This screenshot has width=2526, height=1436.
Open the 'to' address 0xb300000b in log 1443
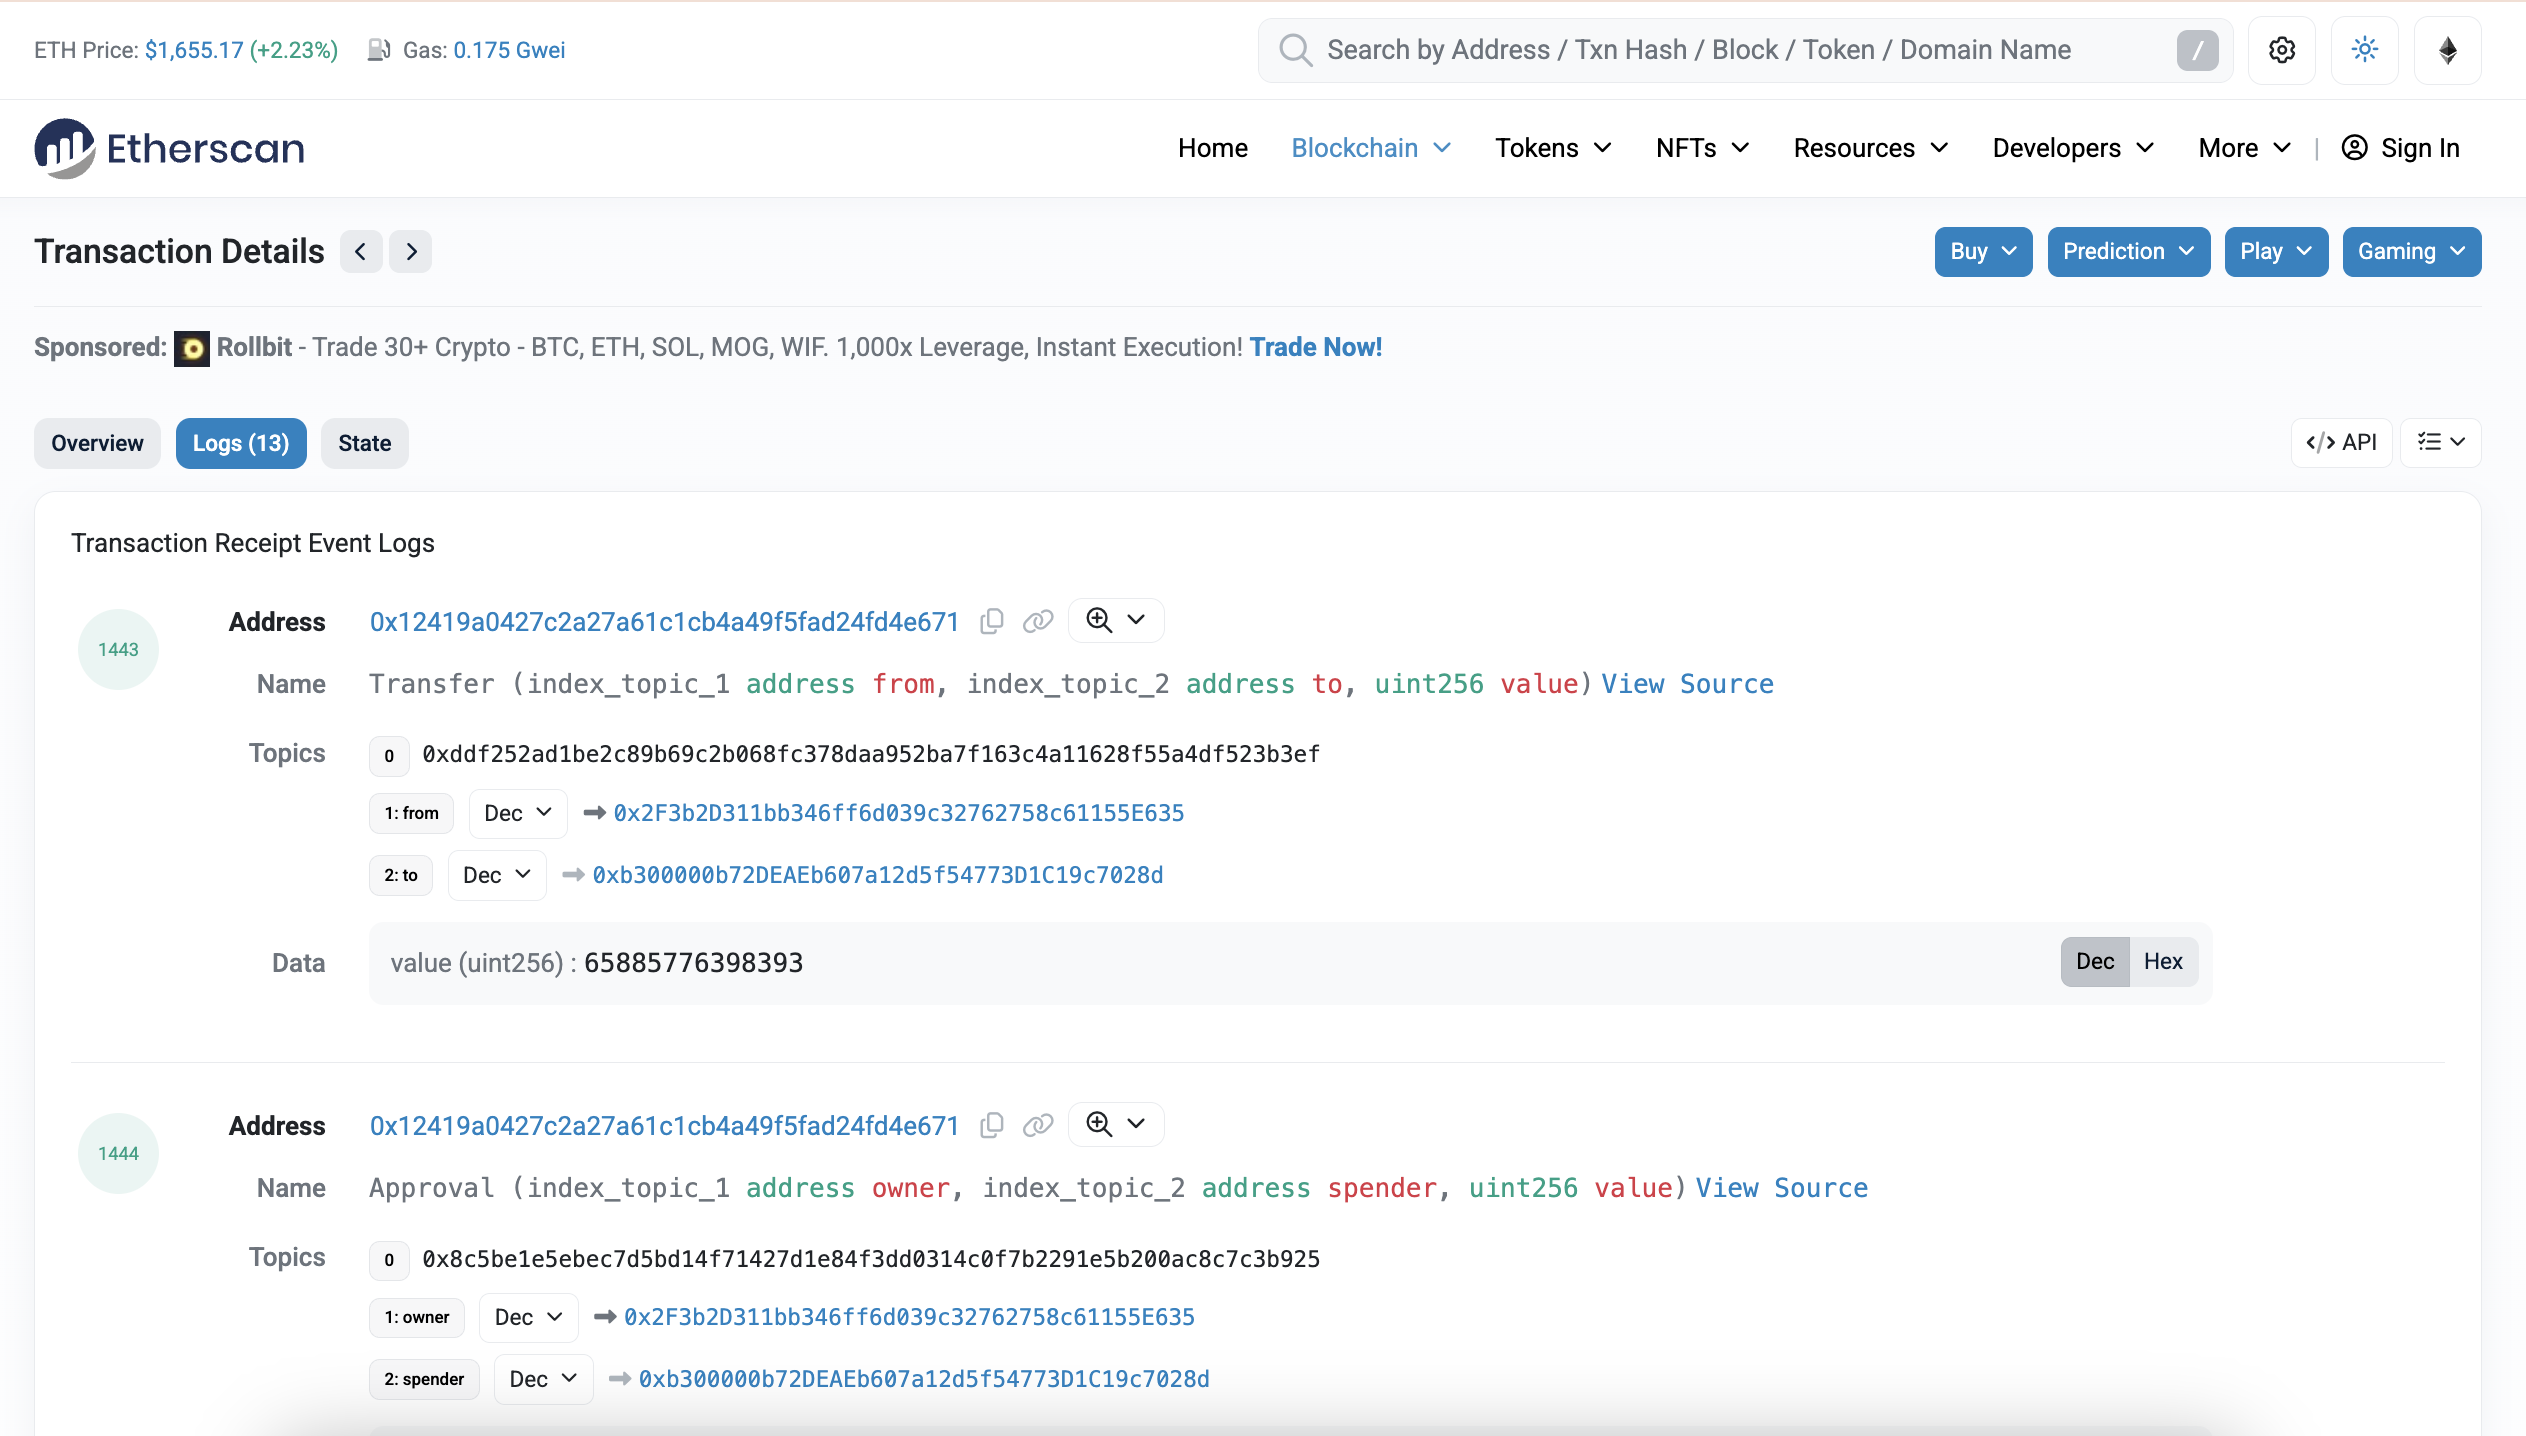(x=877, y=875)
